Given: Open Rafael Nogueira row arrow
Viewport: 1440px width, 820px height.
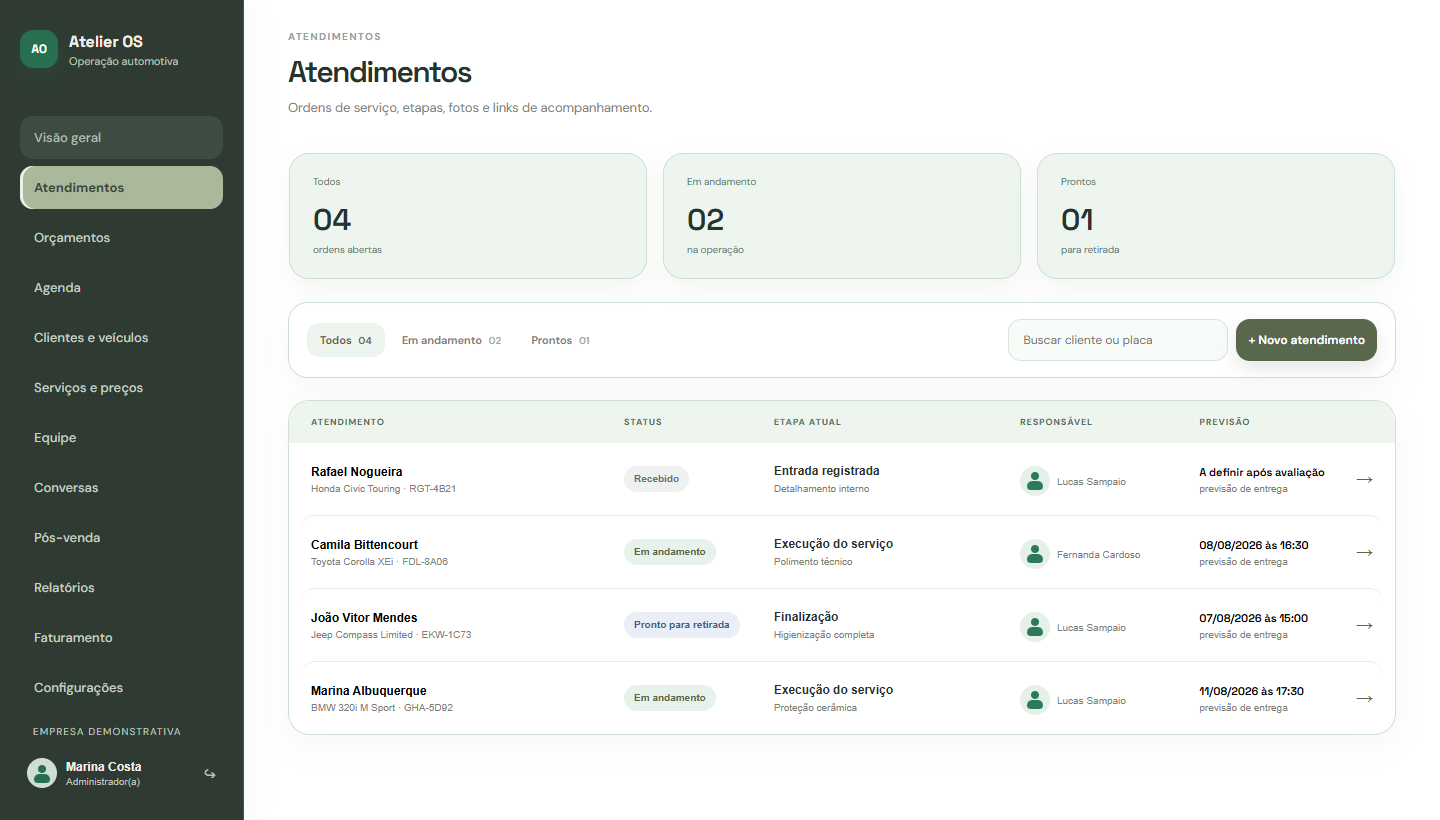Looking at the screenshot, I should (1364, 479).
